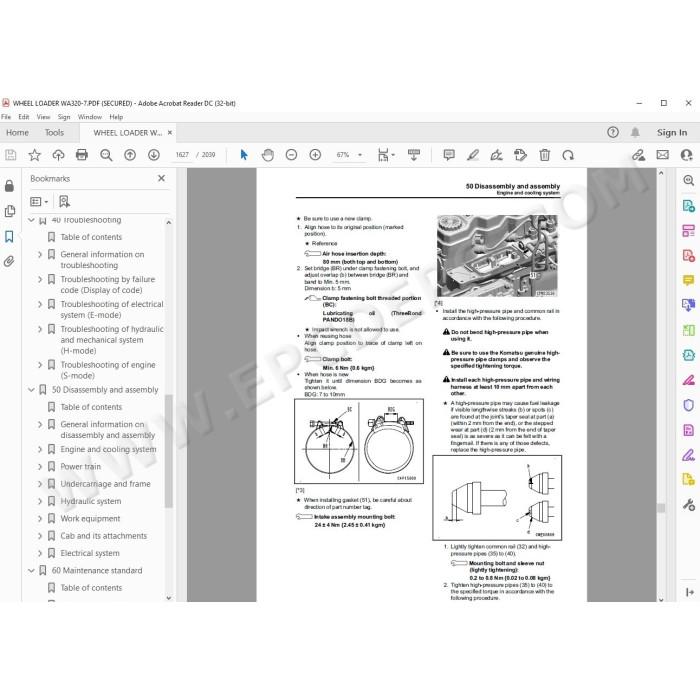This screenshot has width=700, height=700.
Task: Expand Power train bookmark
Action: (40, 467)
